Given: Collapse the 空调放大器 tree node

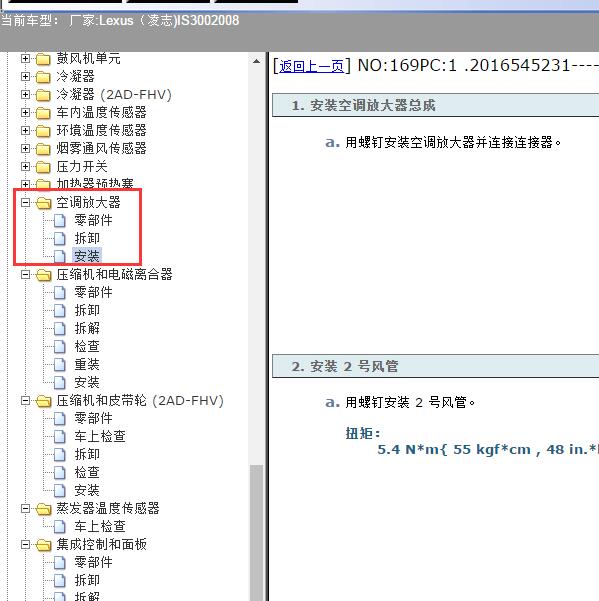Looking at the screenshot, I should click(25, 202).
